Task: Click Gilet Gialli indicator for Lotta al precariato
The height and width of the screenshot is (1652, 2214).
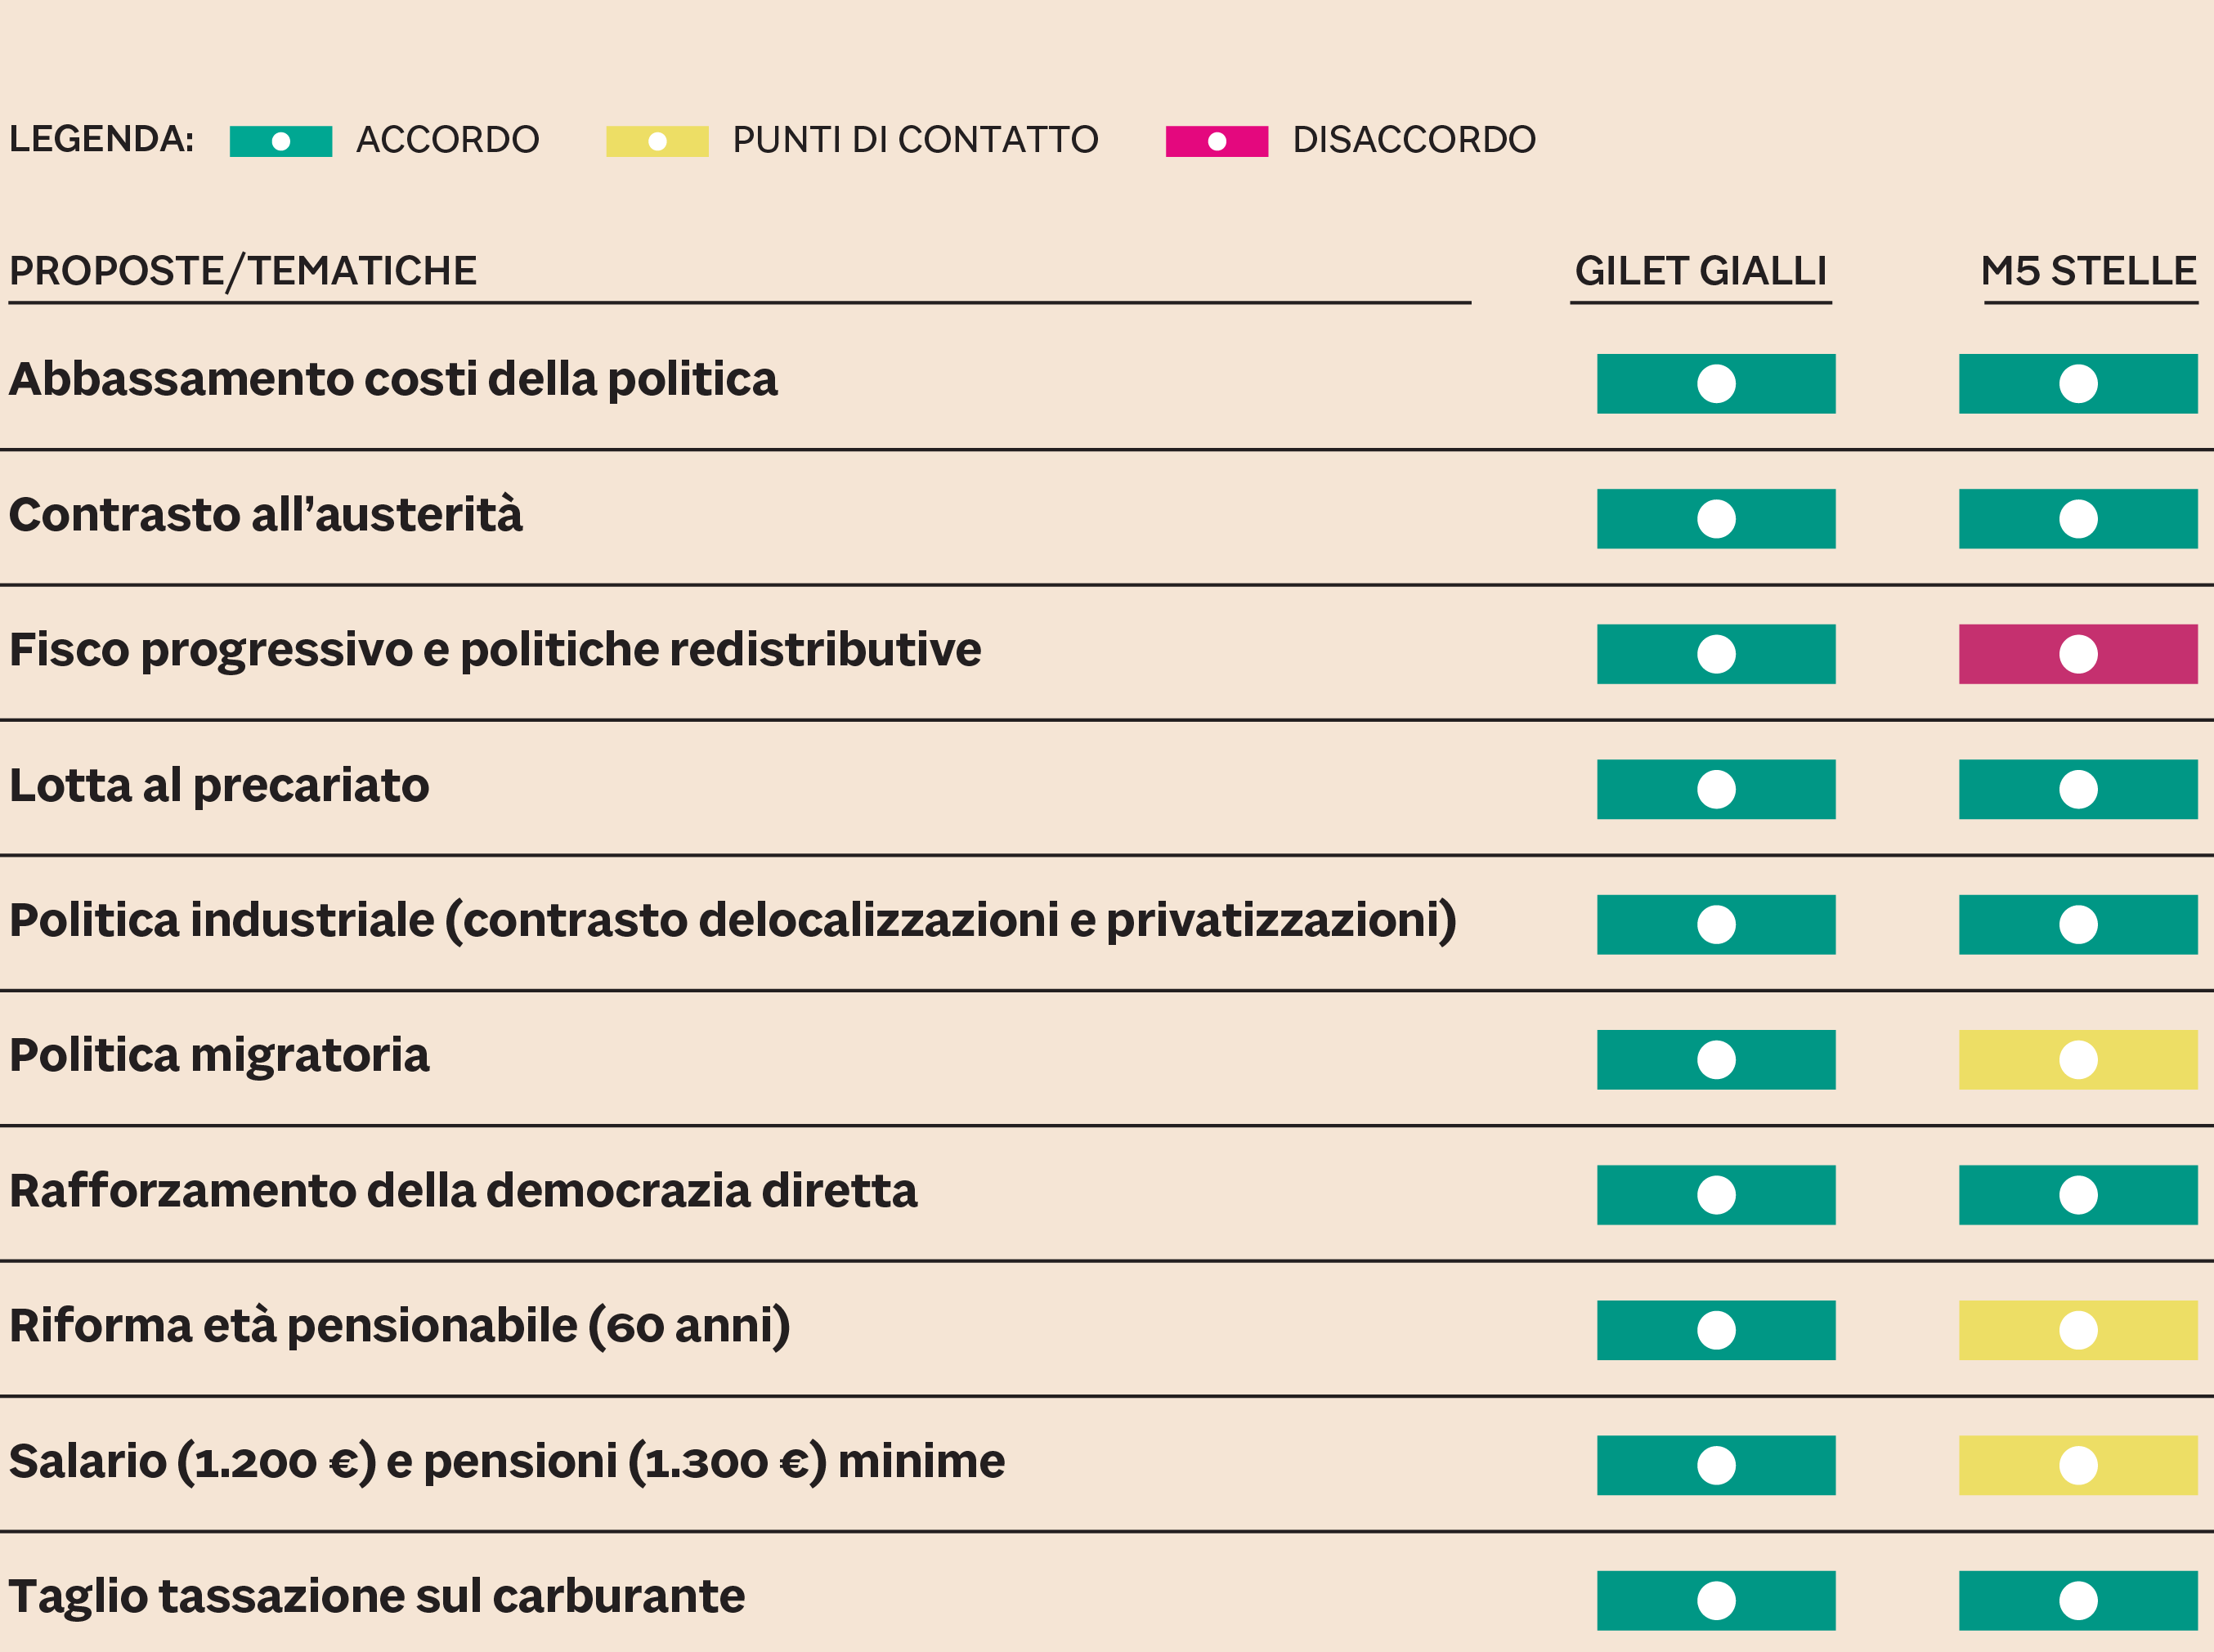Action: [x=1716, y=789]
